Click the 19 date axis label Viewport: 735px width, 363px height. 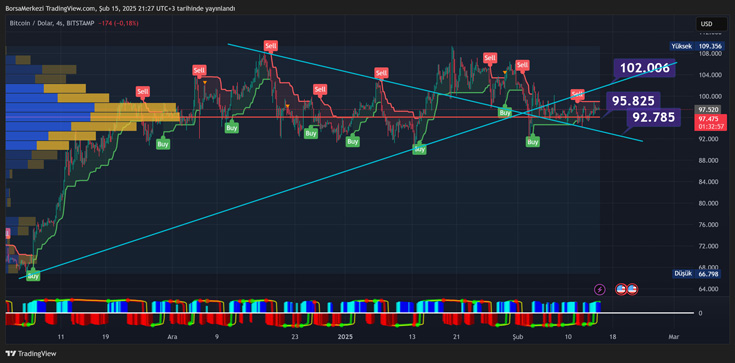tap(105, 337)
